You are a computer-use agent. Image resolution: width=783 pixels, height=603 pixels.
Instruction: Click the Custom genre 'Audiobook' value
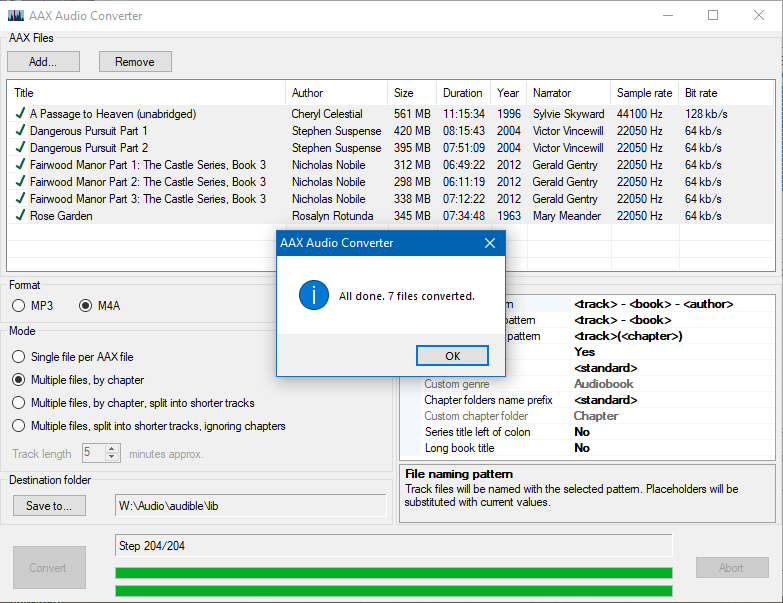click(x=604, y=384)
